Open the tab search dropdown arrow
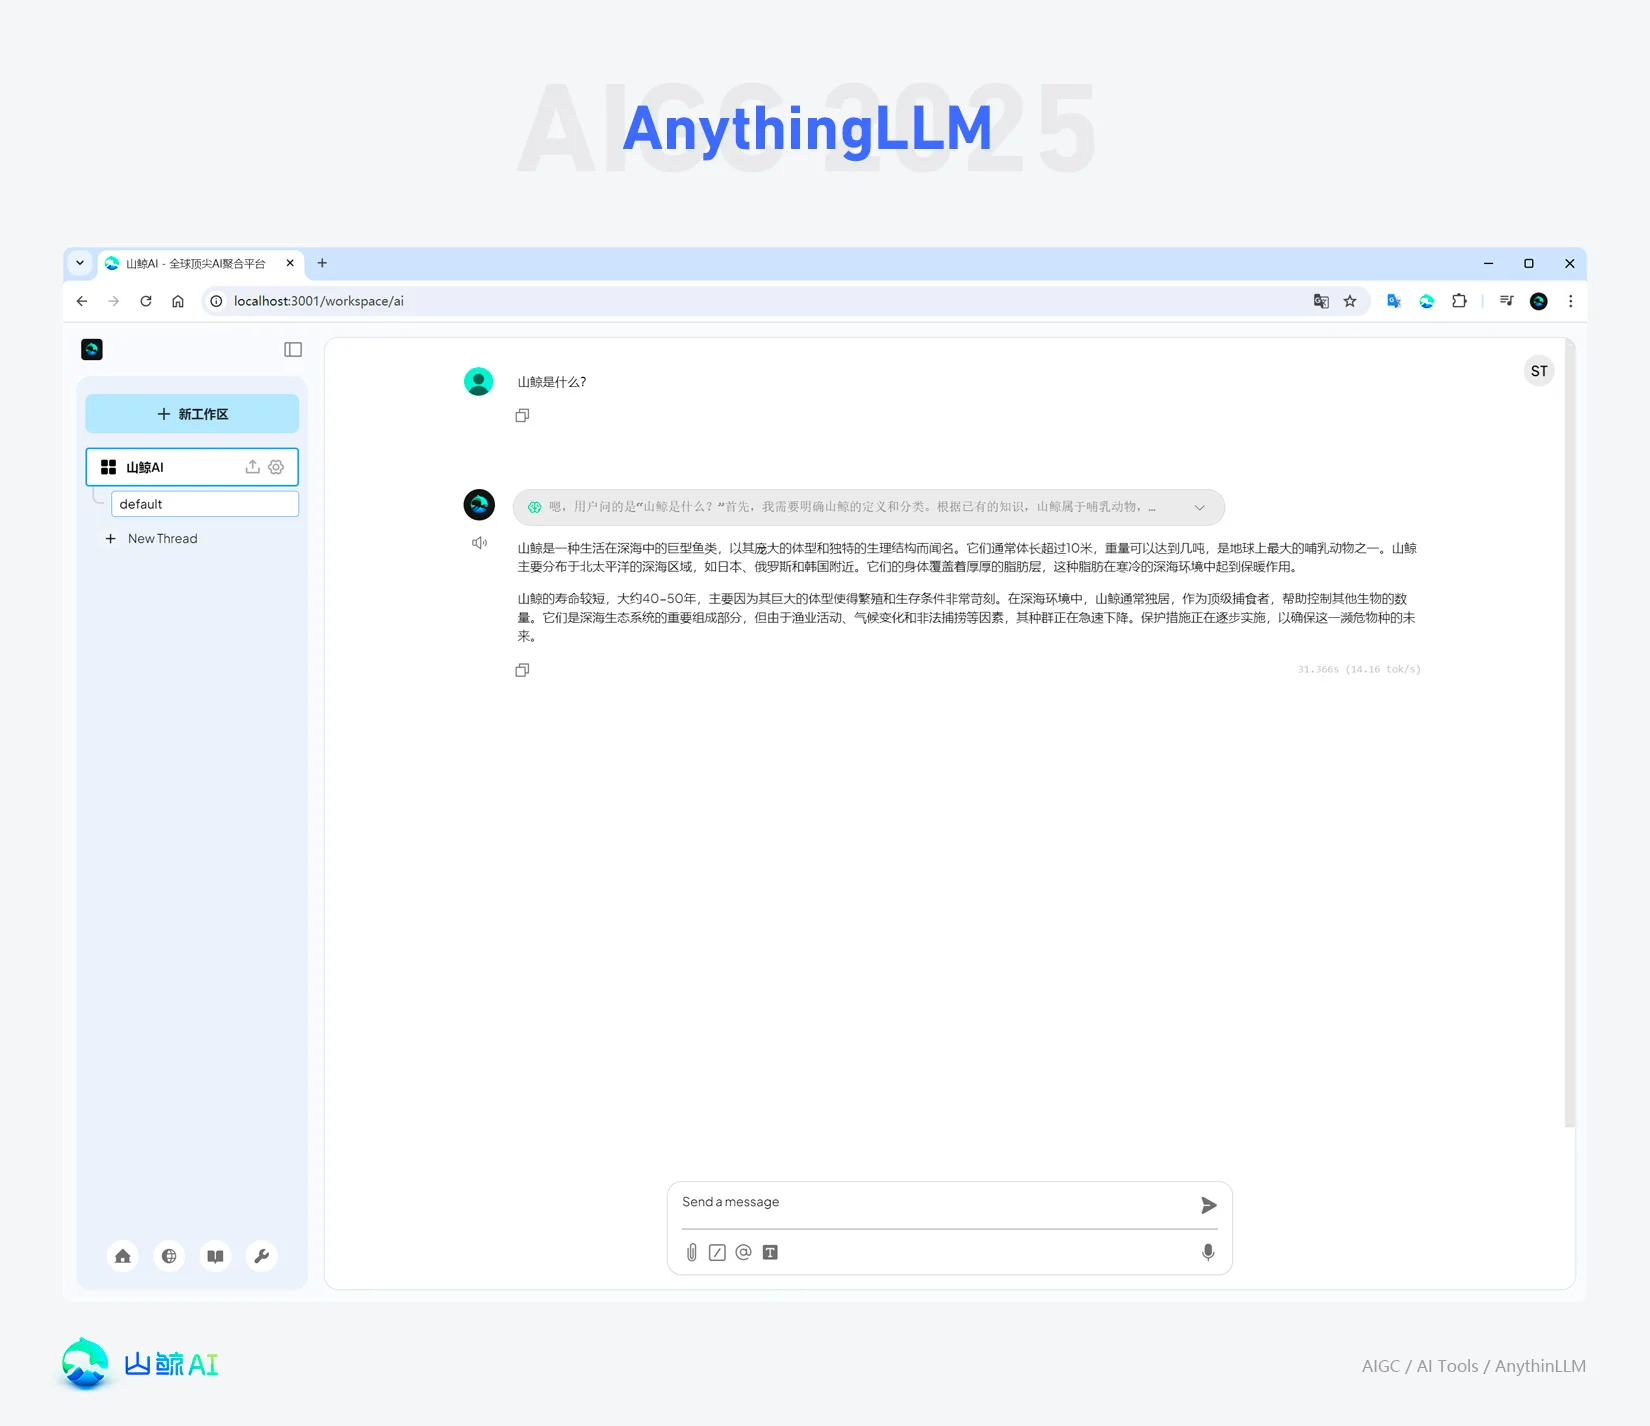Viewport: 1650px width, 1426px height. click(80, 263)
